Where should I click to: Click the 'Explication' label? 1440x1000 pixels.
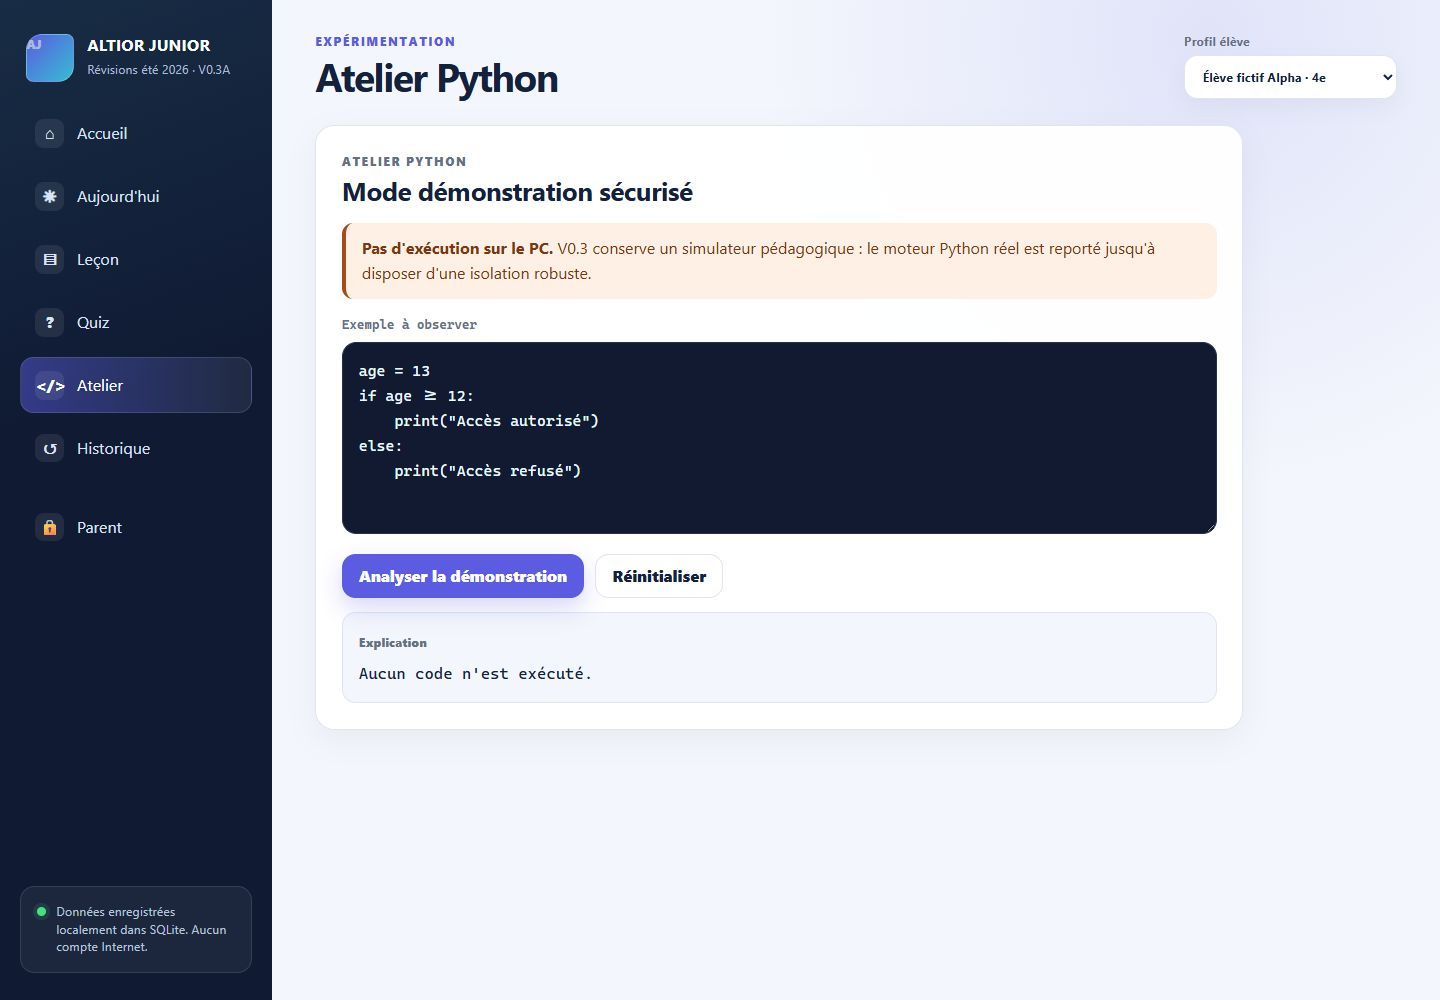(x=393, y=643)
